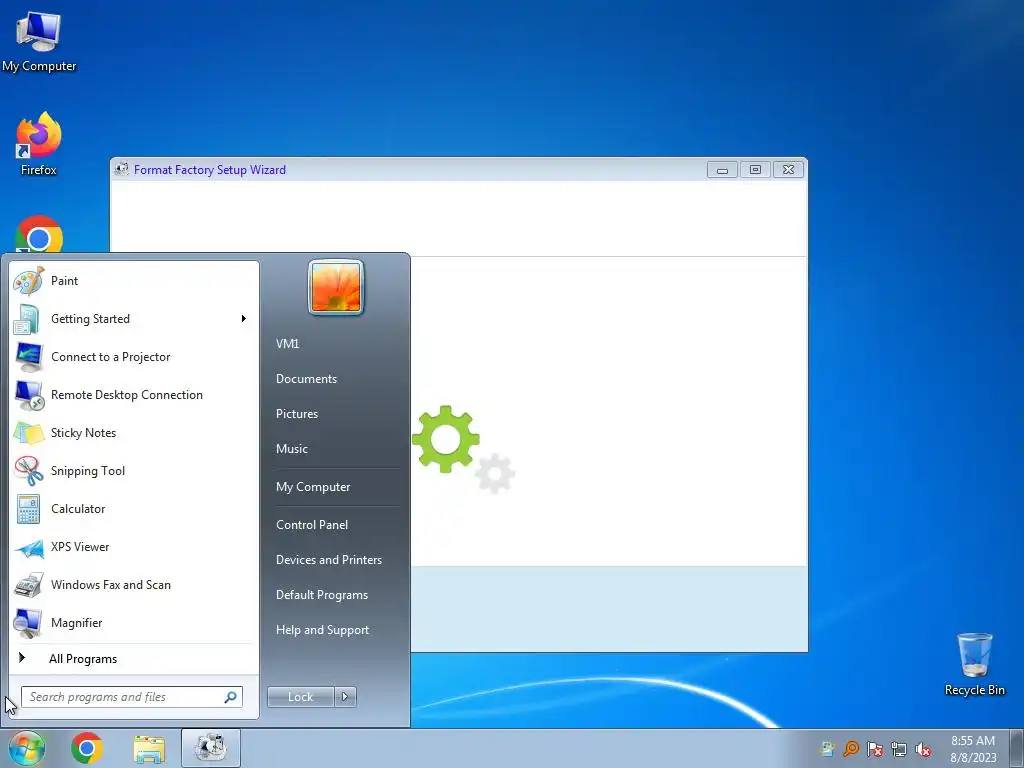Minimize the Format Factory Setup Wizard
Viewport: 1024px width, 768px height.
pyautogui.click(x=722, y=170)
